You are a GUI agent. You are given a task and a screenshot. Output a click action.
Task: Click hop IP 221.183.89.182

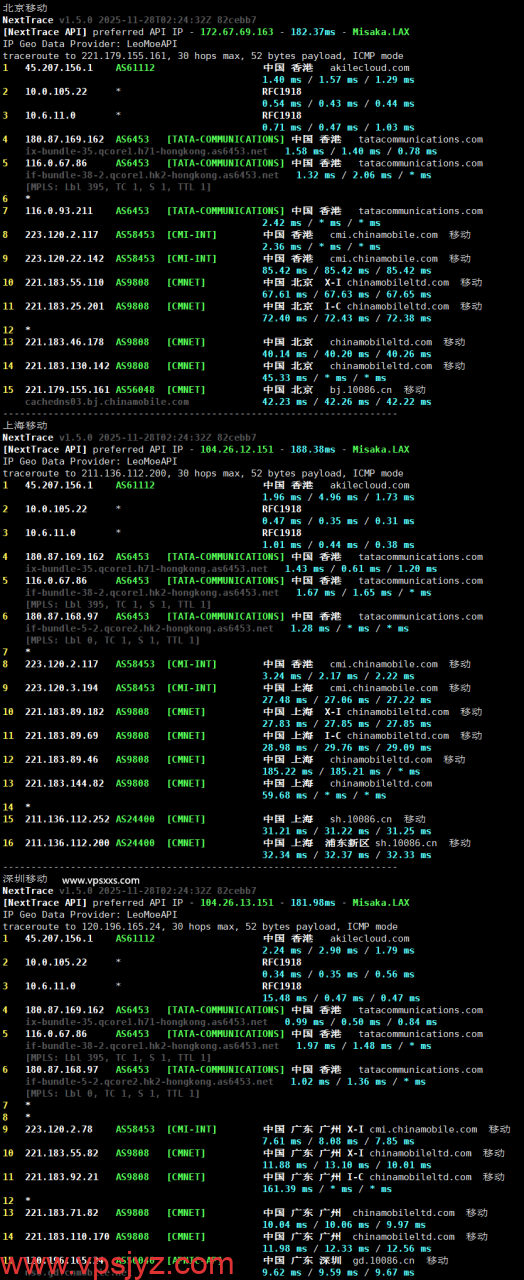[x=65, y=712]
